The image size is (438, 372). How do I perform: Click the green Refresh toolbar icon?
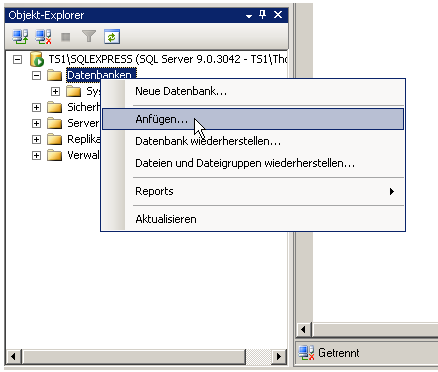coord(112,37)
